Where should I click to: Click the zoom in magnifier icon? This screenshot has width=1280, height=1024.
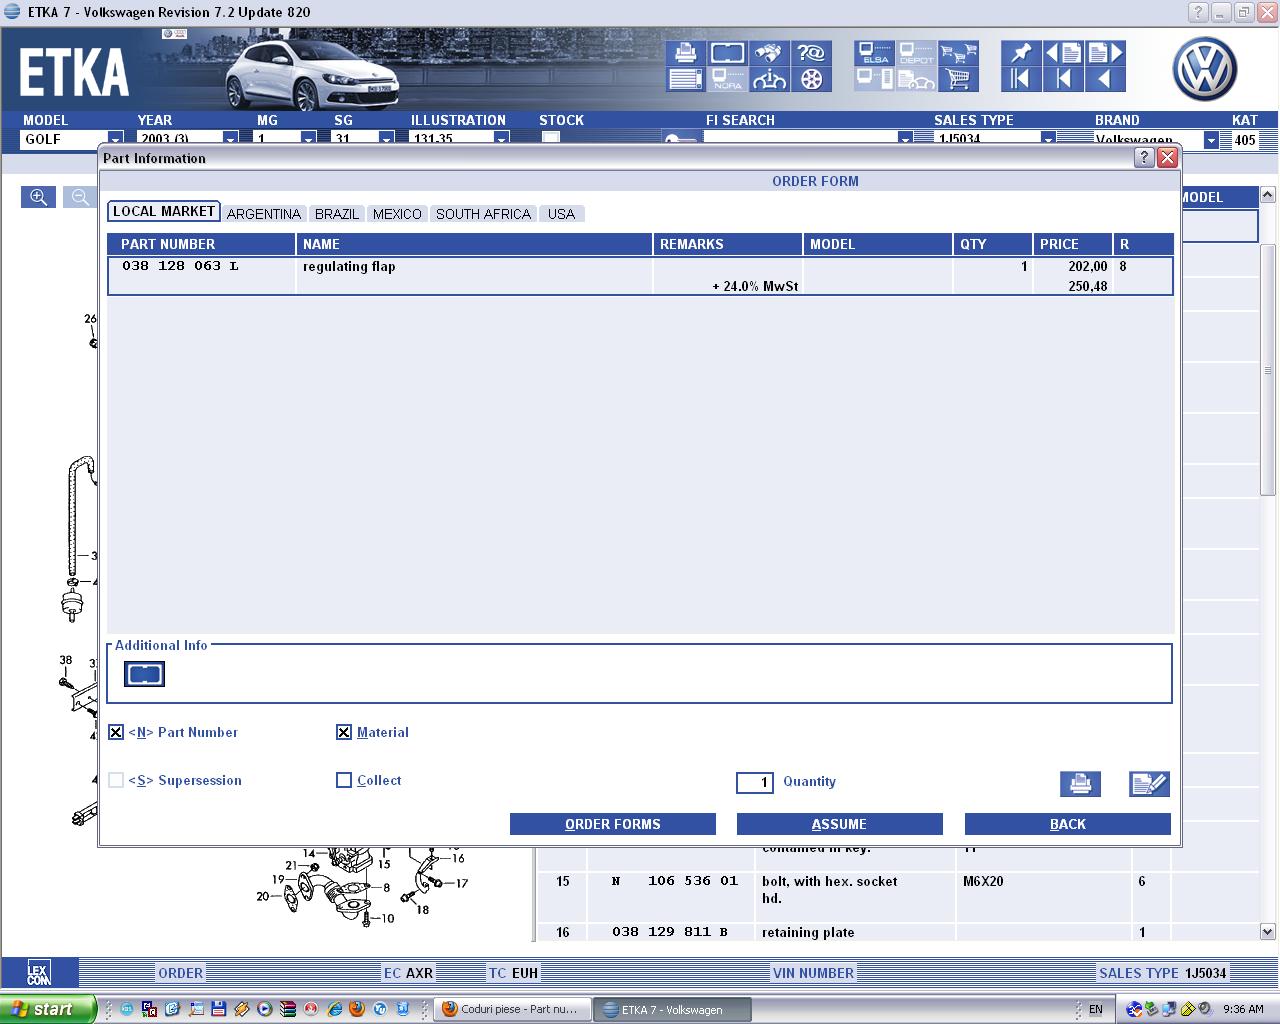(38, 197)
